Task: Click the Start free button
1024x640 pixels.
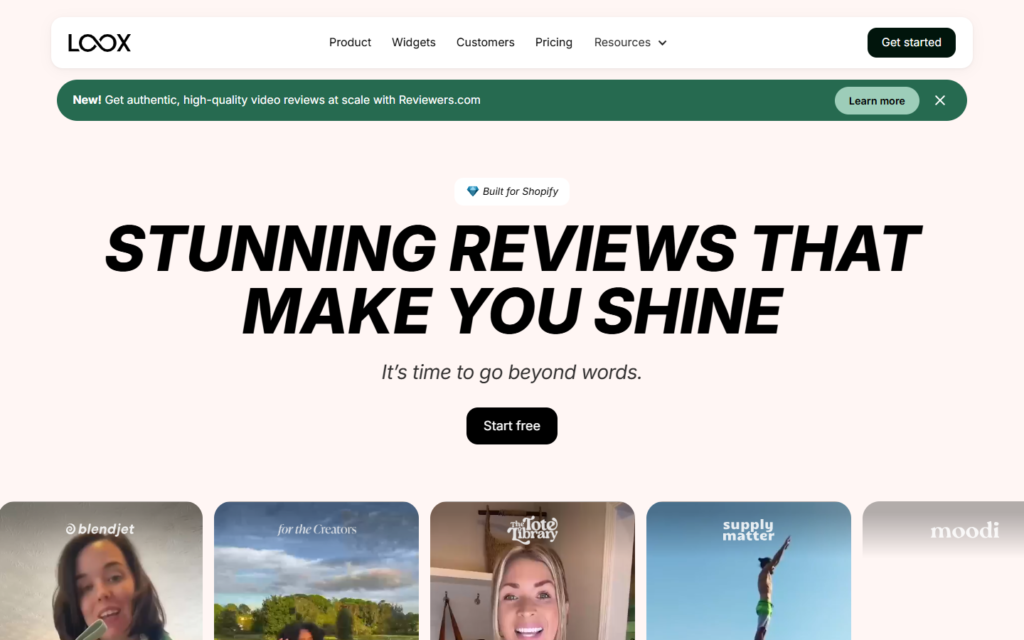Action: click(512, 426)
